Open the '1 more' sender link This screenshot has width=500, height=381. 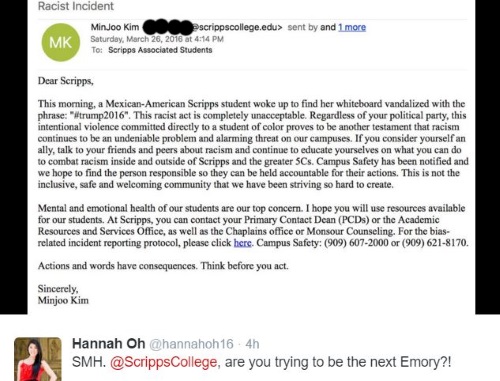click(352, 27)
